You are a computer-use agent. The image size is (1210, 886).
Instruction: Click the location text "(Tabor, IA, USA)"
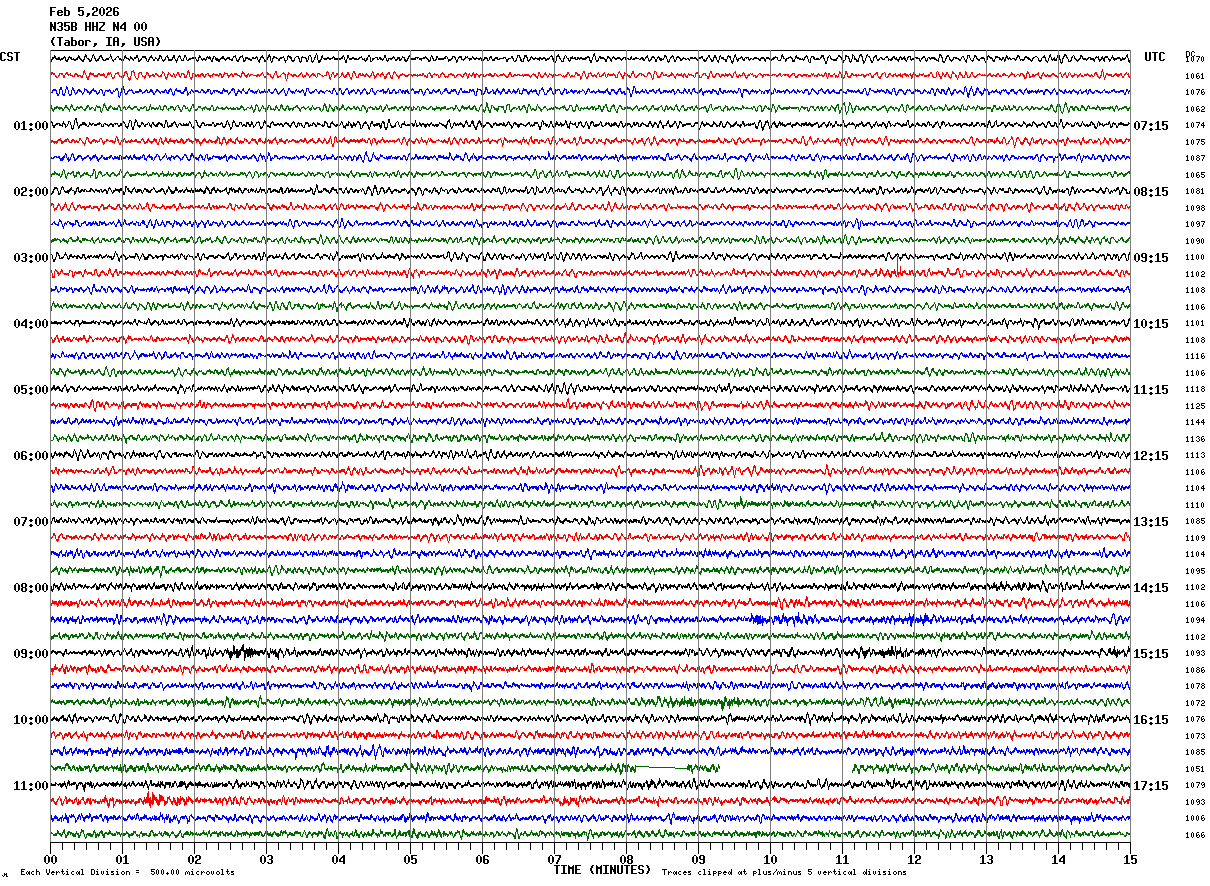tap(105, 42)
